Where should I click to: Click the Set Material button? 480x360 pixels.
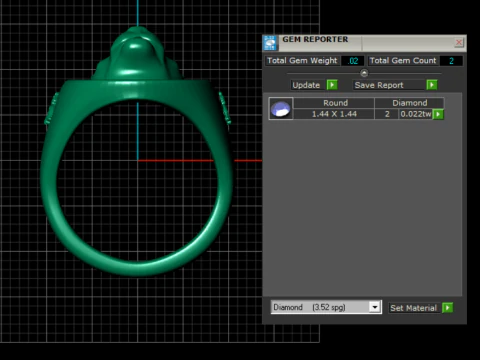pos(414,308)
